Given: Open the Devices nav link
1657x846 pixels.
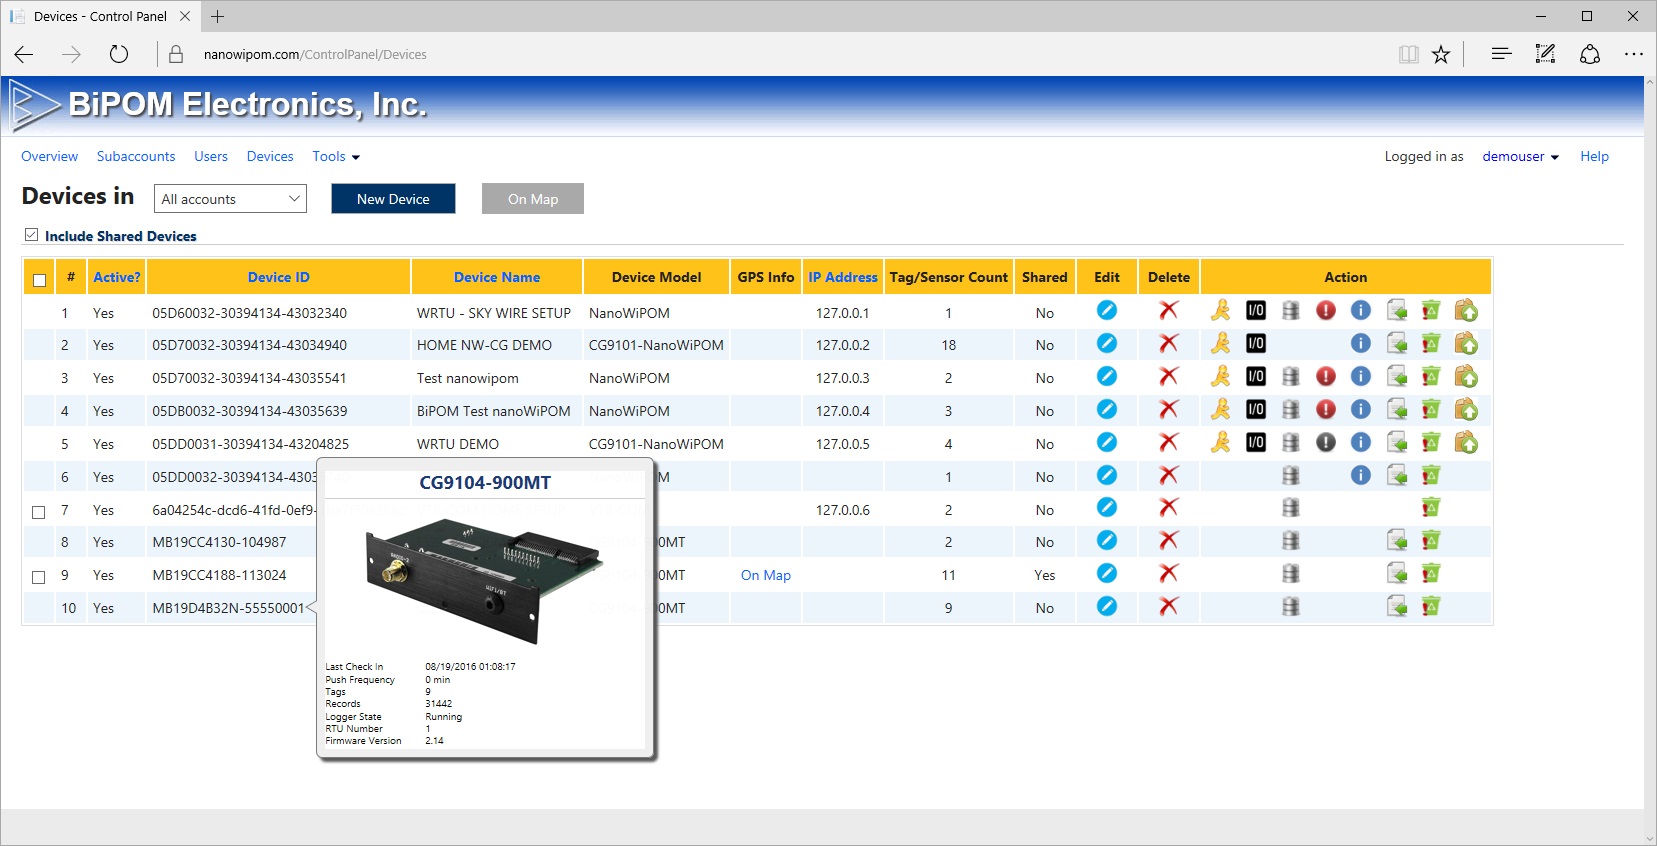Looking at the screenshot, I should (270, 157).
